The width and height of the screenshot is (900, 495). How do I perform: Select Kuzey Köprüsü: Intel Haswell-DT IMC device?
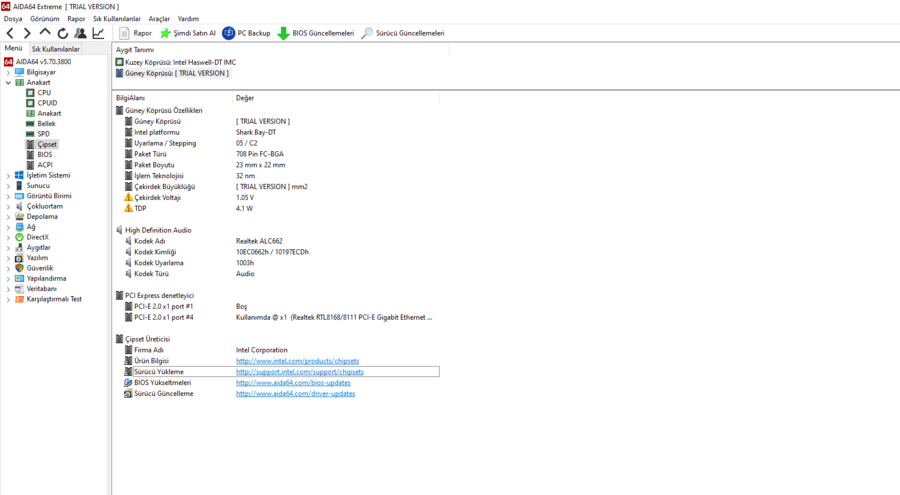176,62
